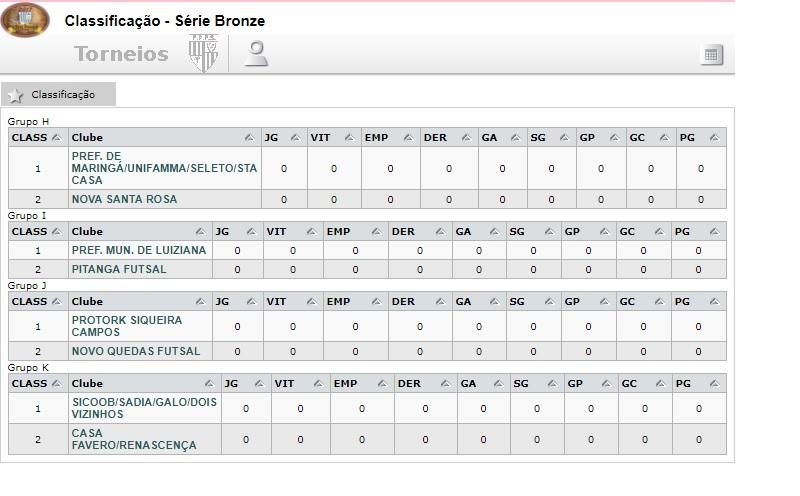Click sort arrow on PG column in Grupo H

[x=714, y=137]
